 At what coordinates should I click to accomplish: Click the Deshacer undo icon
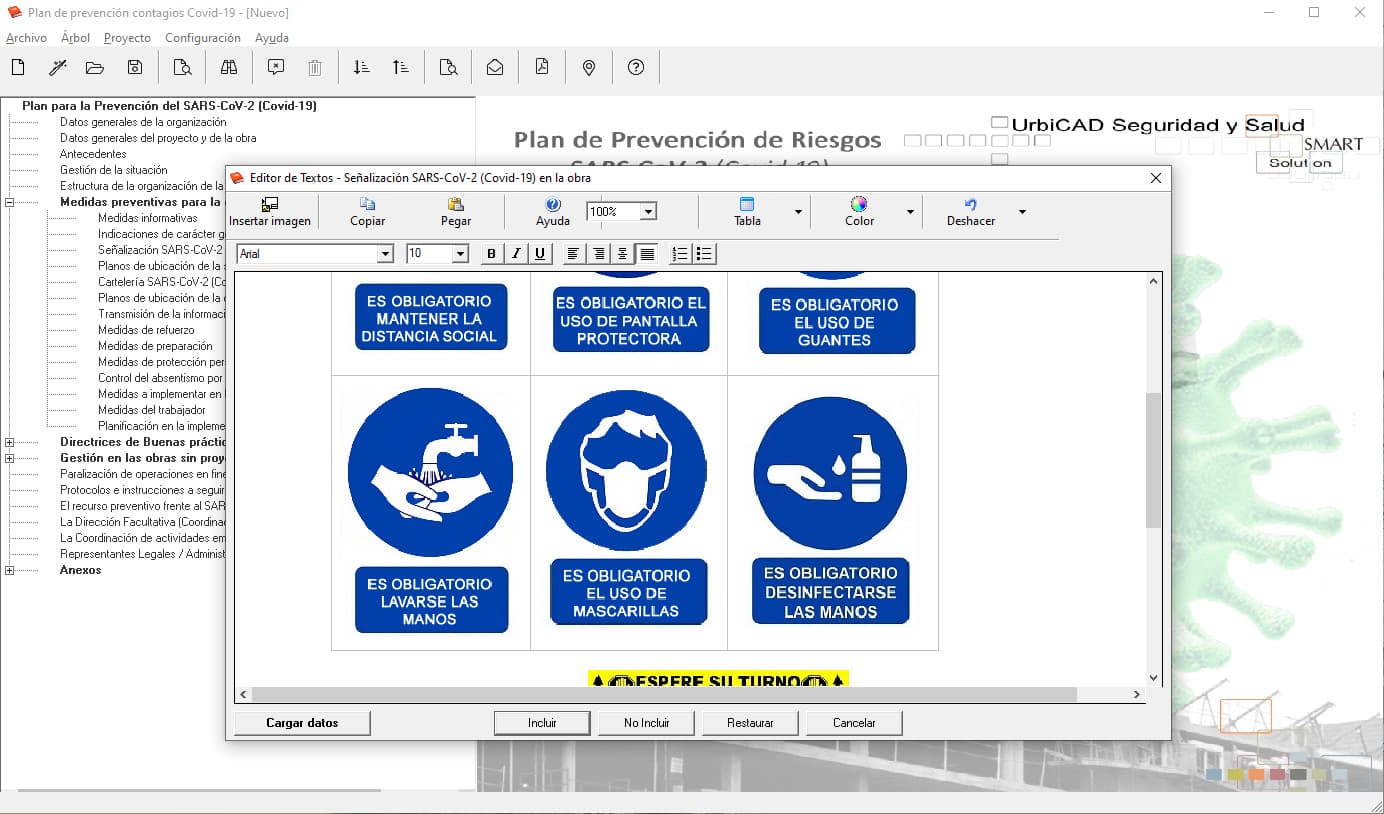(970, 204)
